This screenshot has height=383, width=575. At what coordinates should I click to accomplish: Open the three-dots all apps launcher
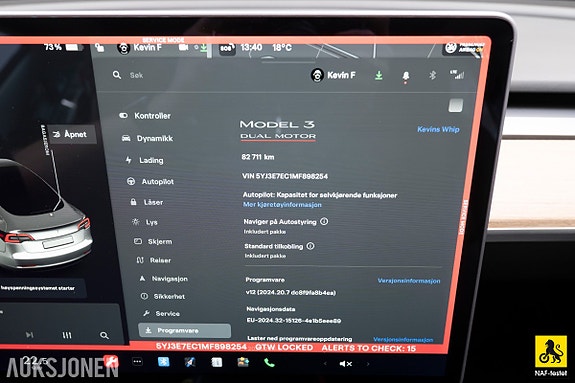click(137, 362)
